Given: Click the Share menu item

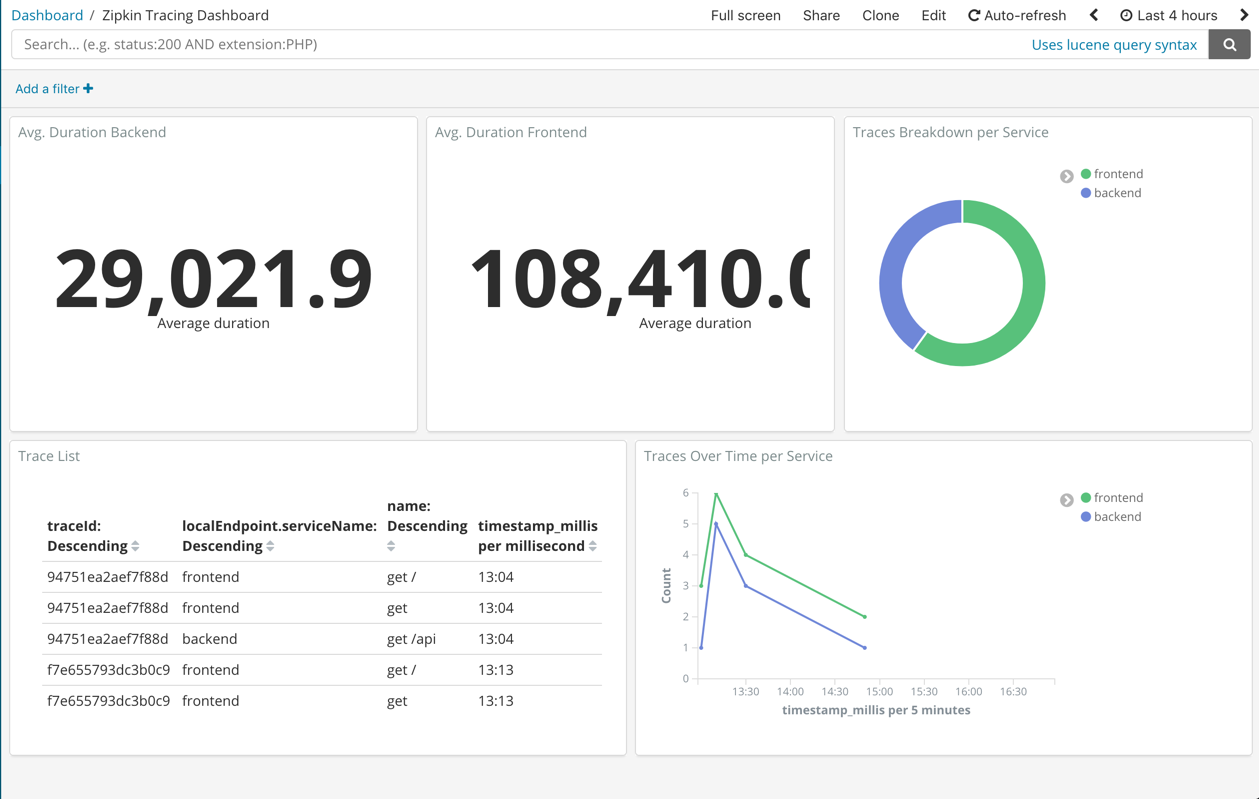Looking at the screenshot, I should 821,15.
